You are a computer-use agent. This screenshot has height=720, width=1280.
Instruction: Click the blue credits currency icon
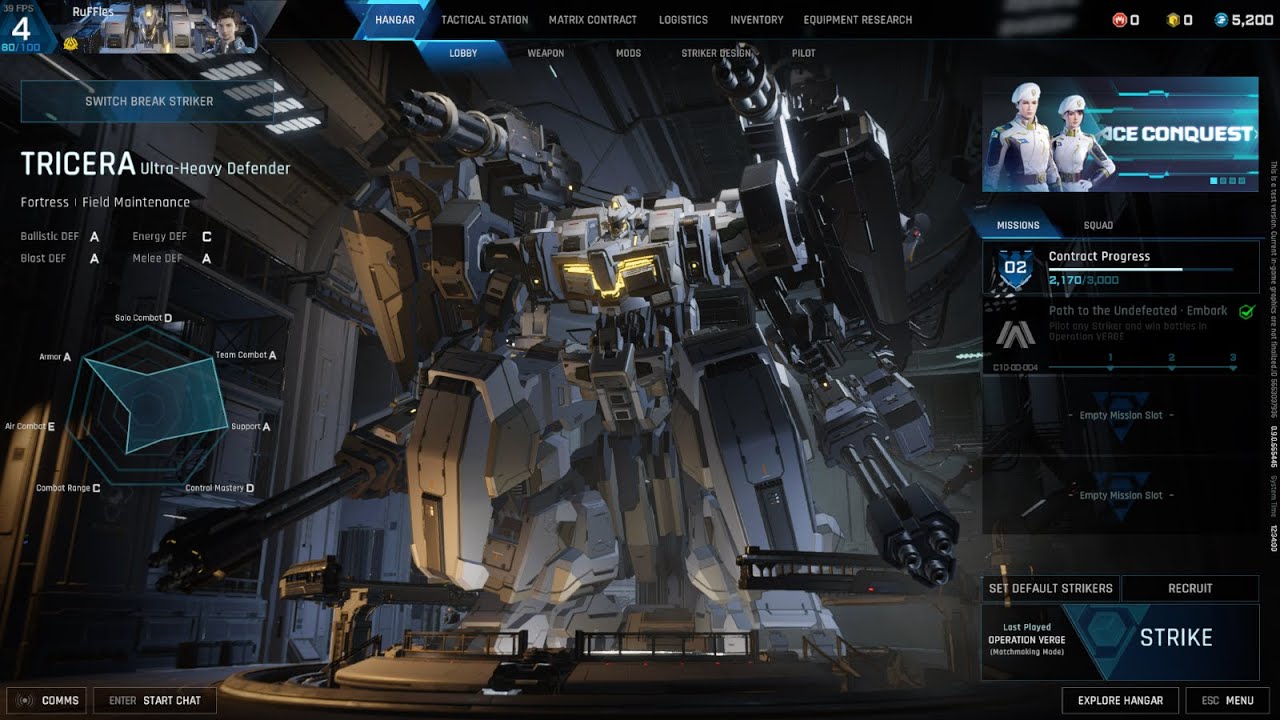click(1221, 20)
